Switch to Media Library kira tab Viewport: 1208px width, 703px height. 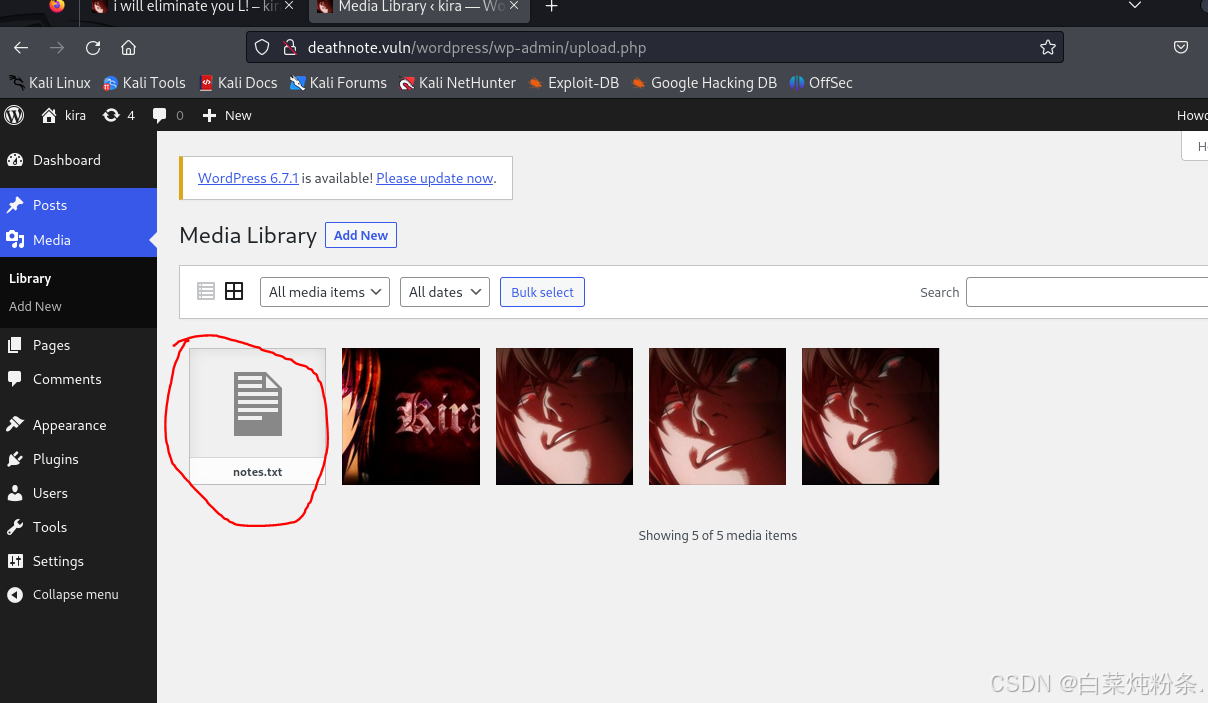(420, 7)
